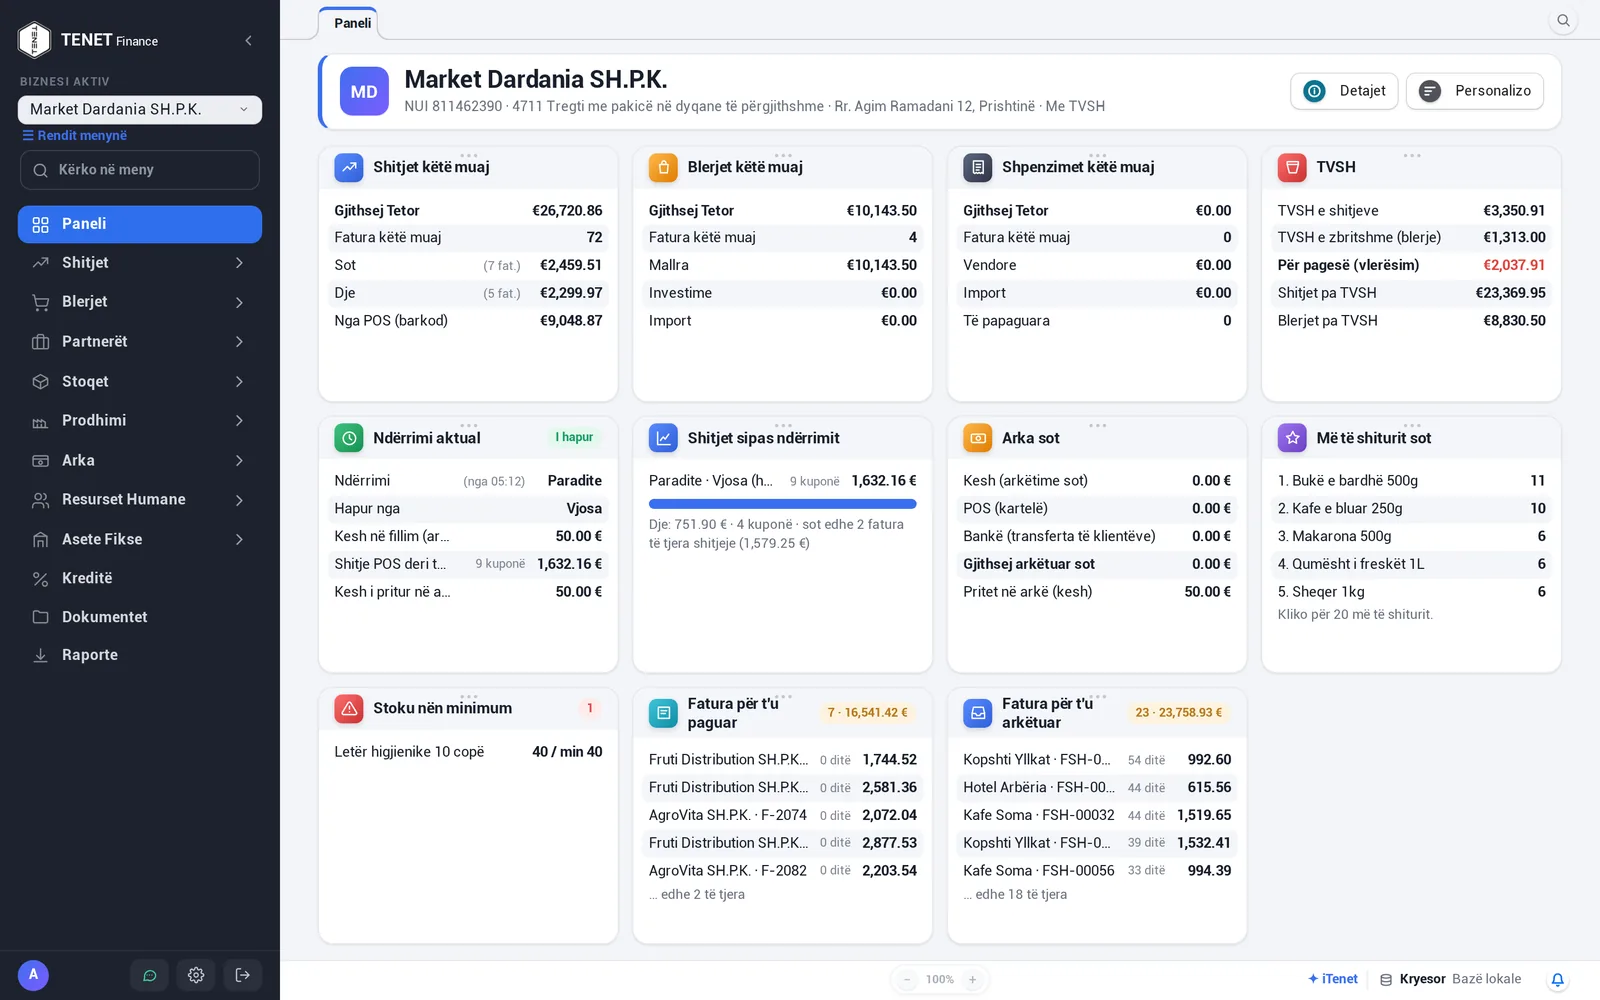Click the I hapur shift status badge
The height and width of the screenshot is (1000, 1600).
(574, 437)
